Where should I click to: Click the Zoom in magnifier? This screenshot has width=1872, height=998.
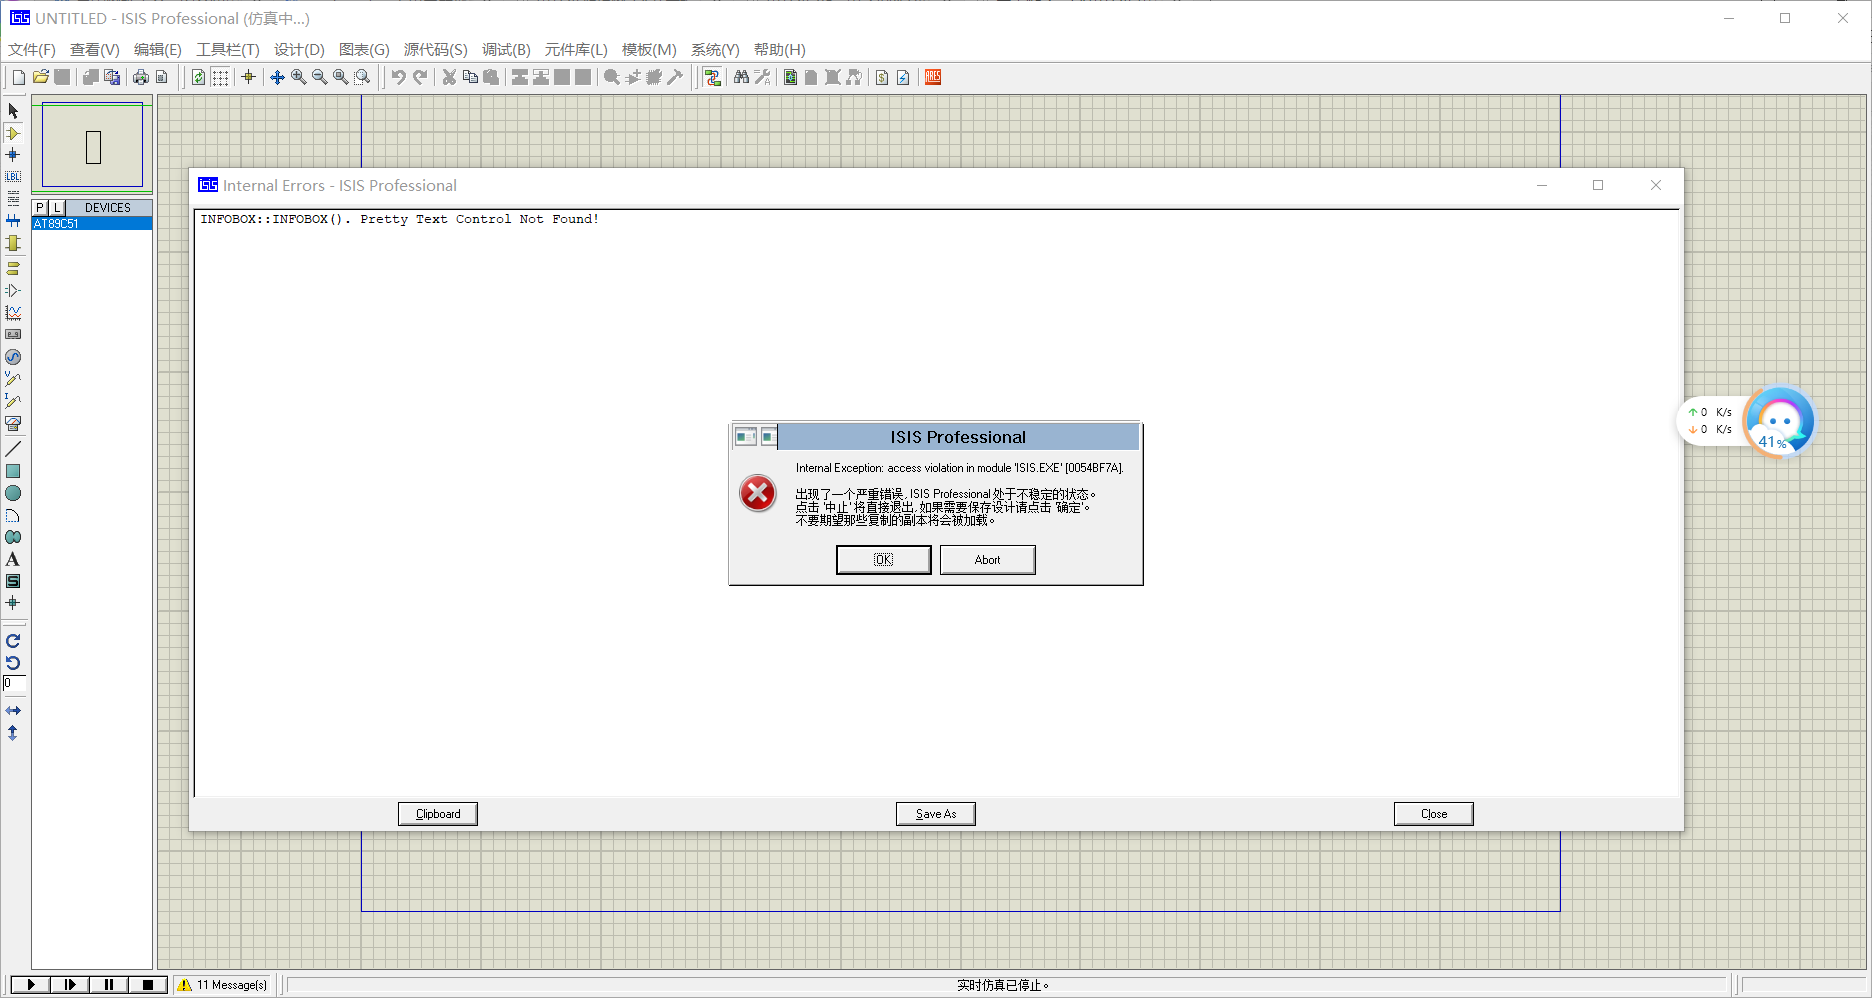click(x=298, y=77)
